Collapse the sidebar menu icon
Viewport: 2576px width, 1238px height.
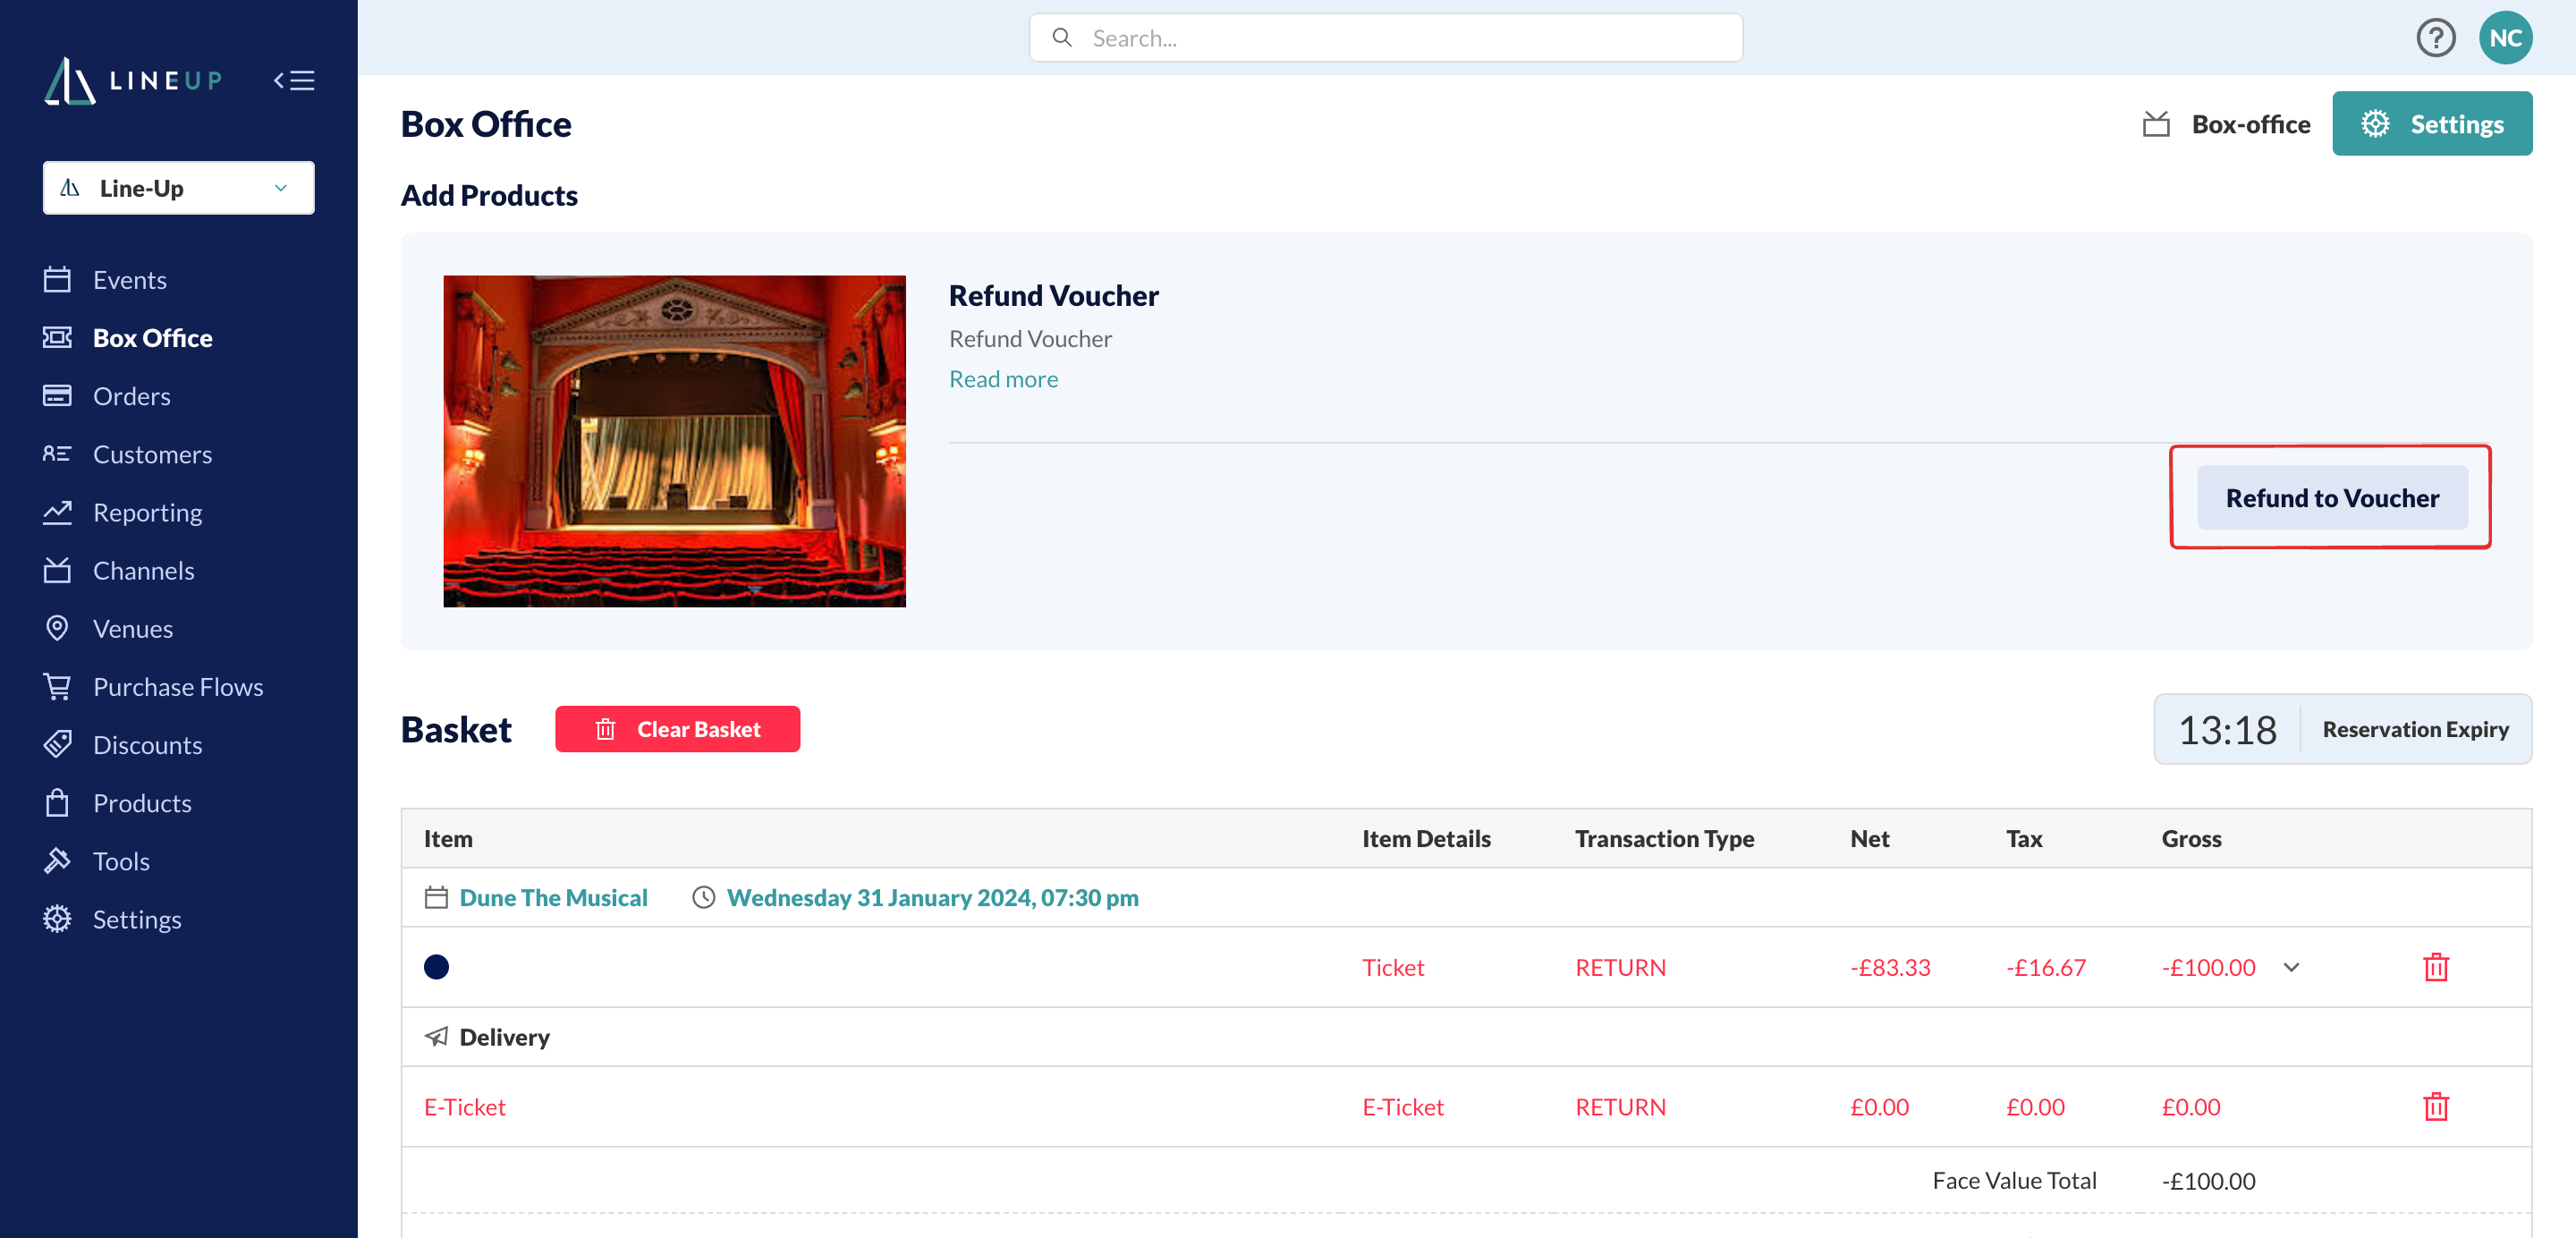tap(294, 80)
